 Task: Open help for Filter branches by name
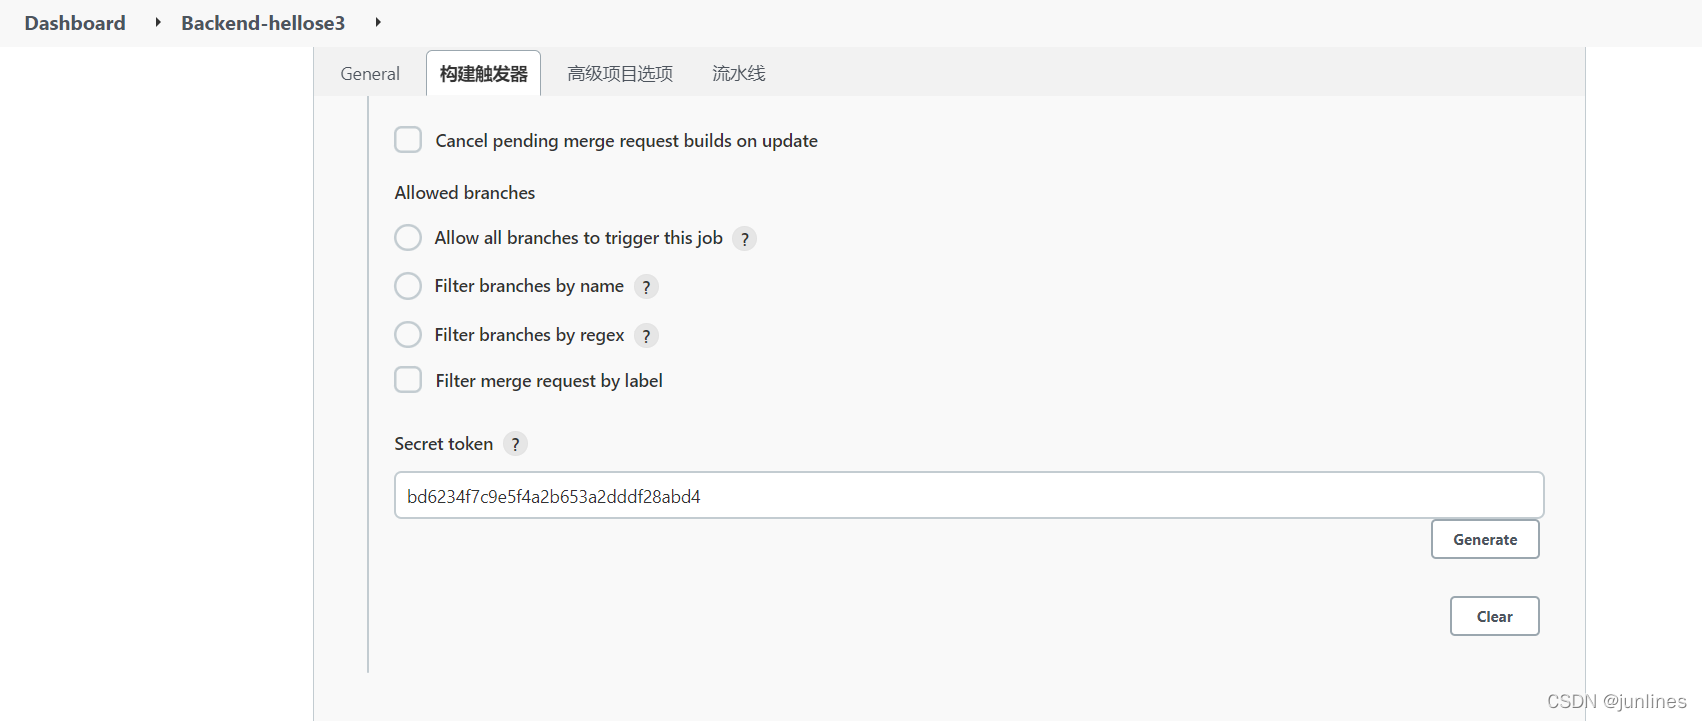pos(647,287)
